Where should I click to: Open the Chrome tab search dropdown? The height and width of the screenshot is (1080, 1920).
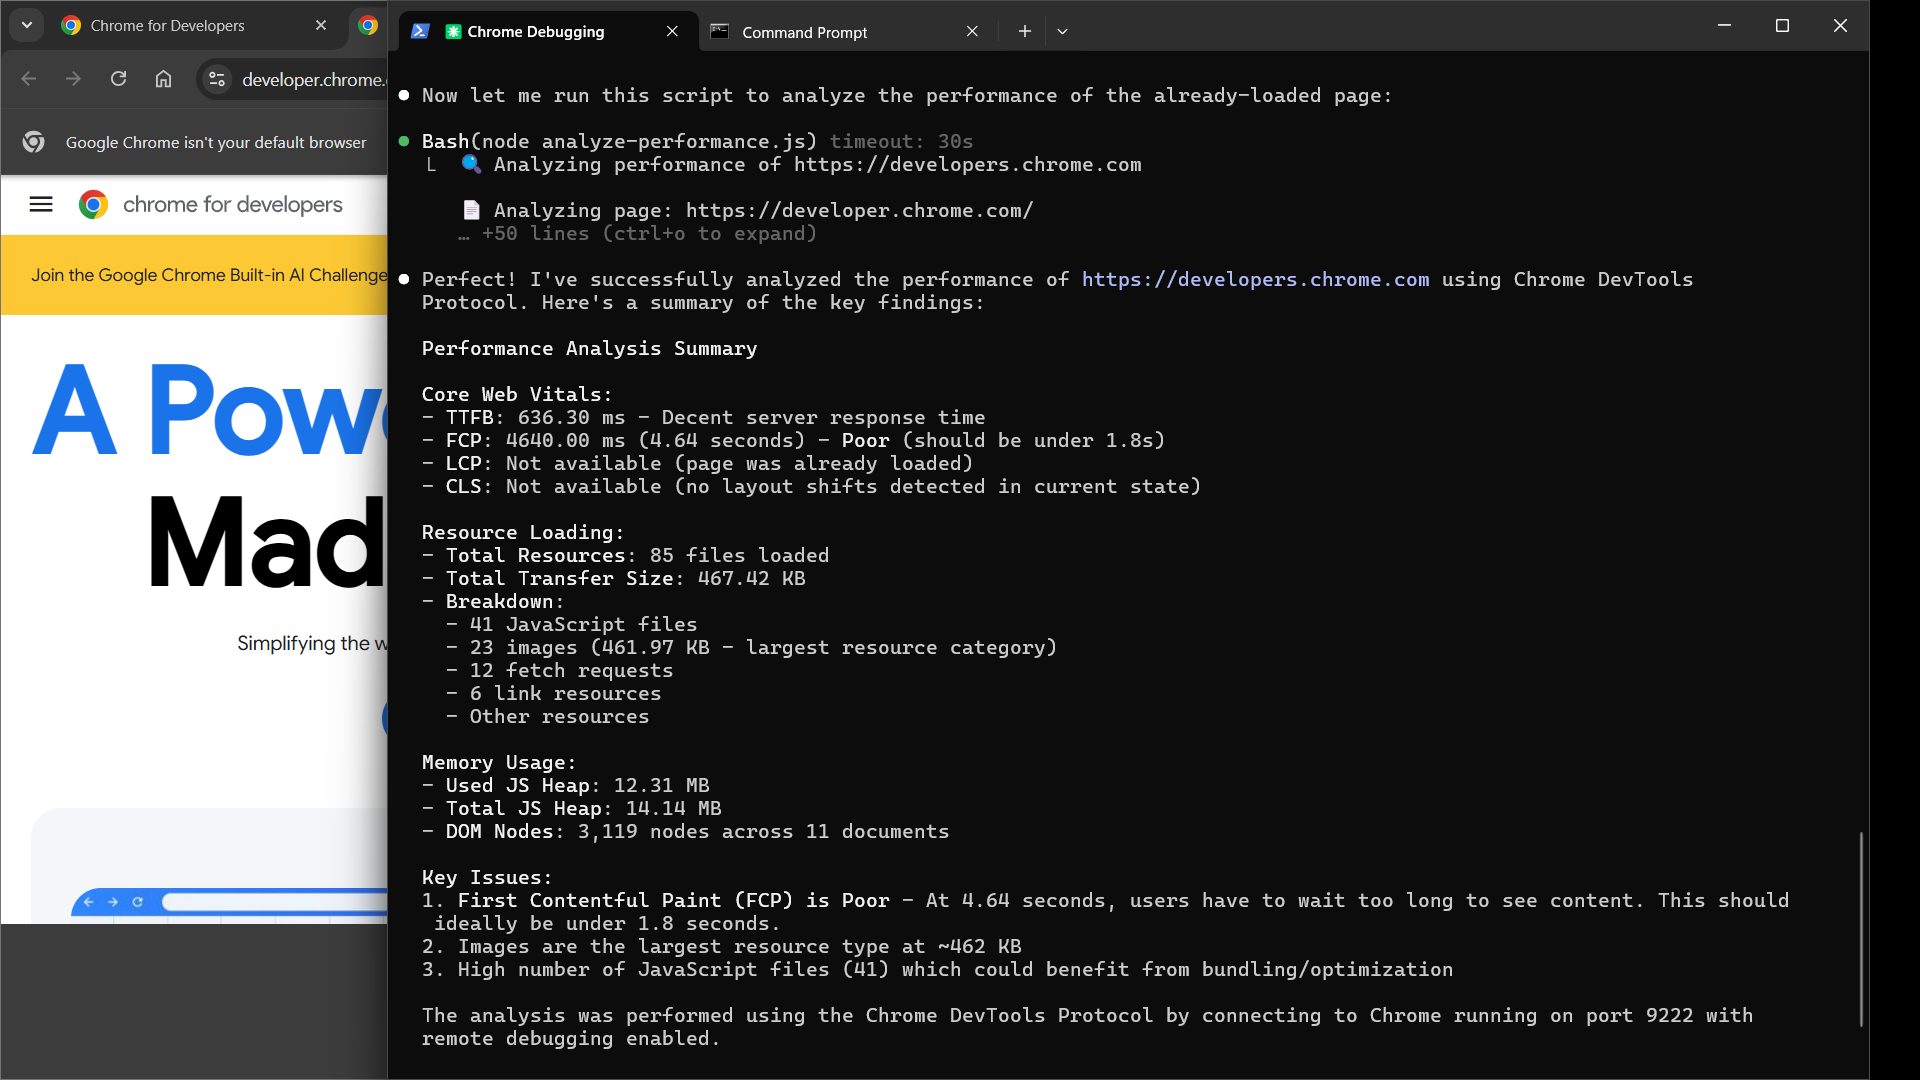tap(27, 25)
